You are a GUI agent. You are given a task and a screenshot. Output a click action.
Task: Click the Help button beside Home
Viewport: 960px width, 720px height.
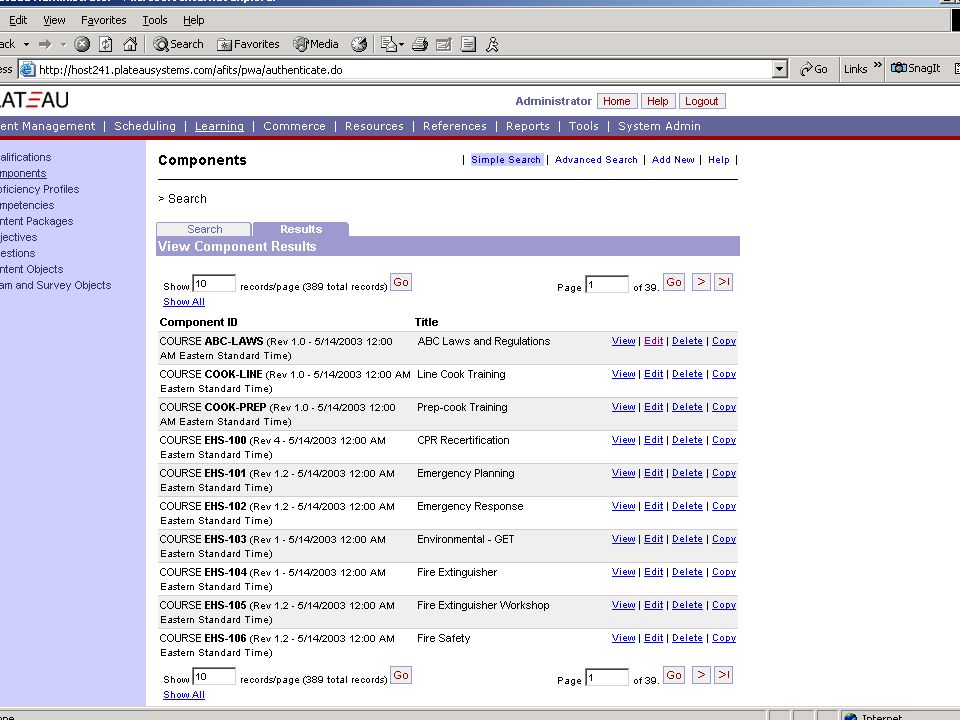click(658, 101)
